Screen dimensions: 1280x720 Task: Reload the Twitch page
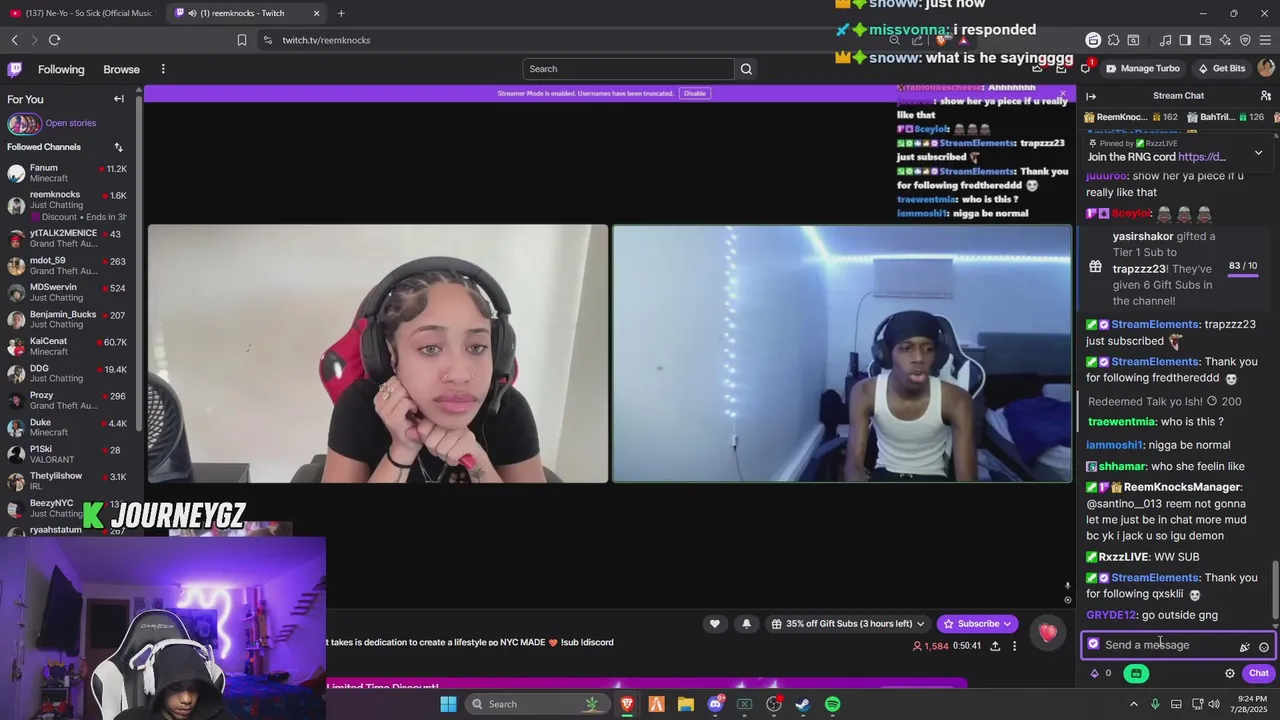[54, 40]
